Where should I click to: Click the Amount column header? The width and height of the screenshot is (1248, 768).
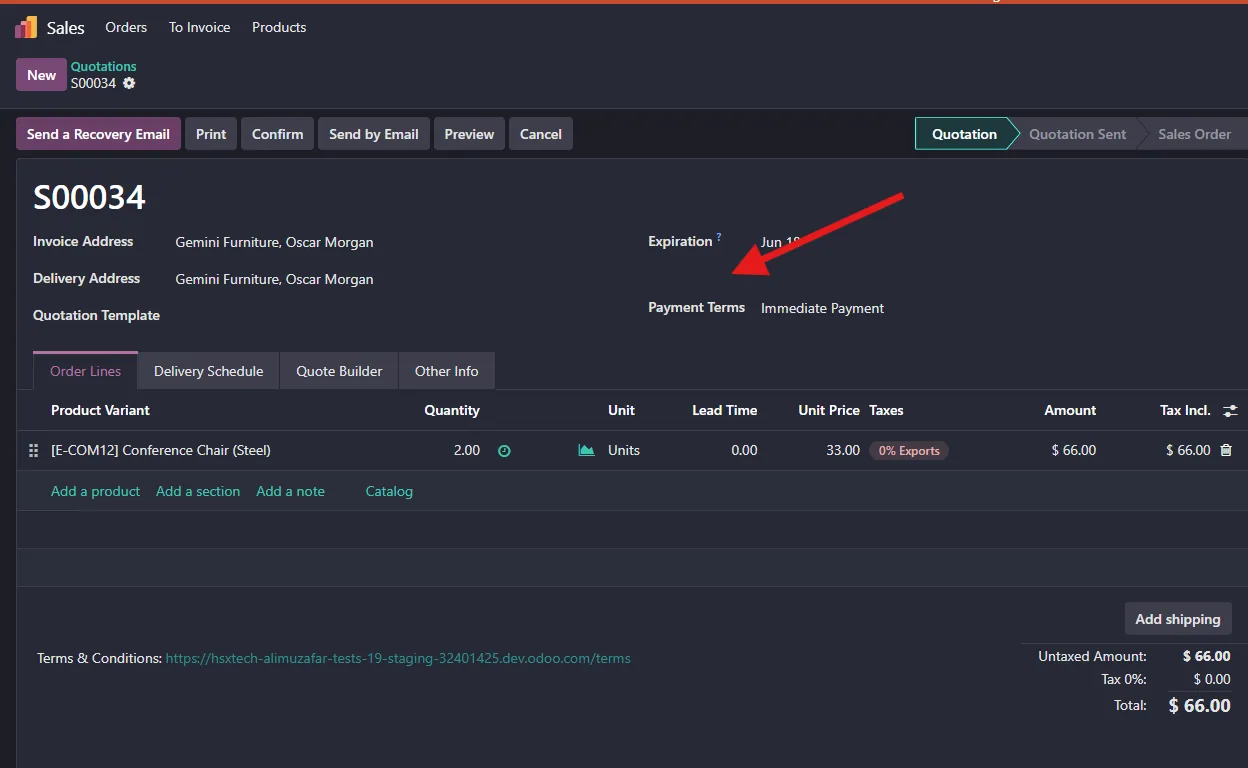click(x=1070, y=411)
